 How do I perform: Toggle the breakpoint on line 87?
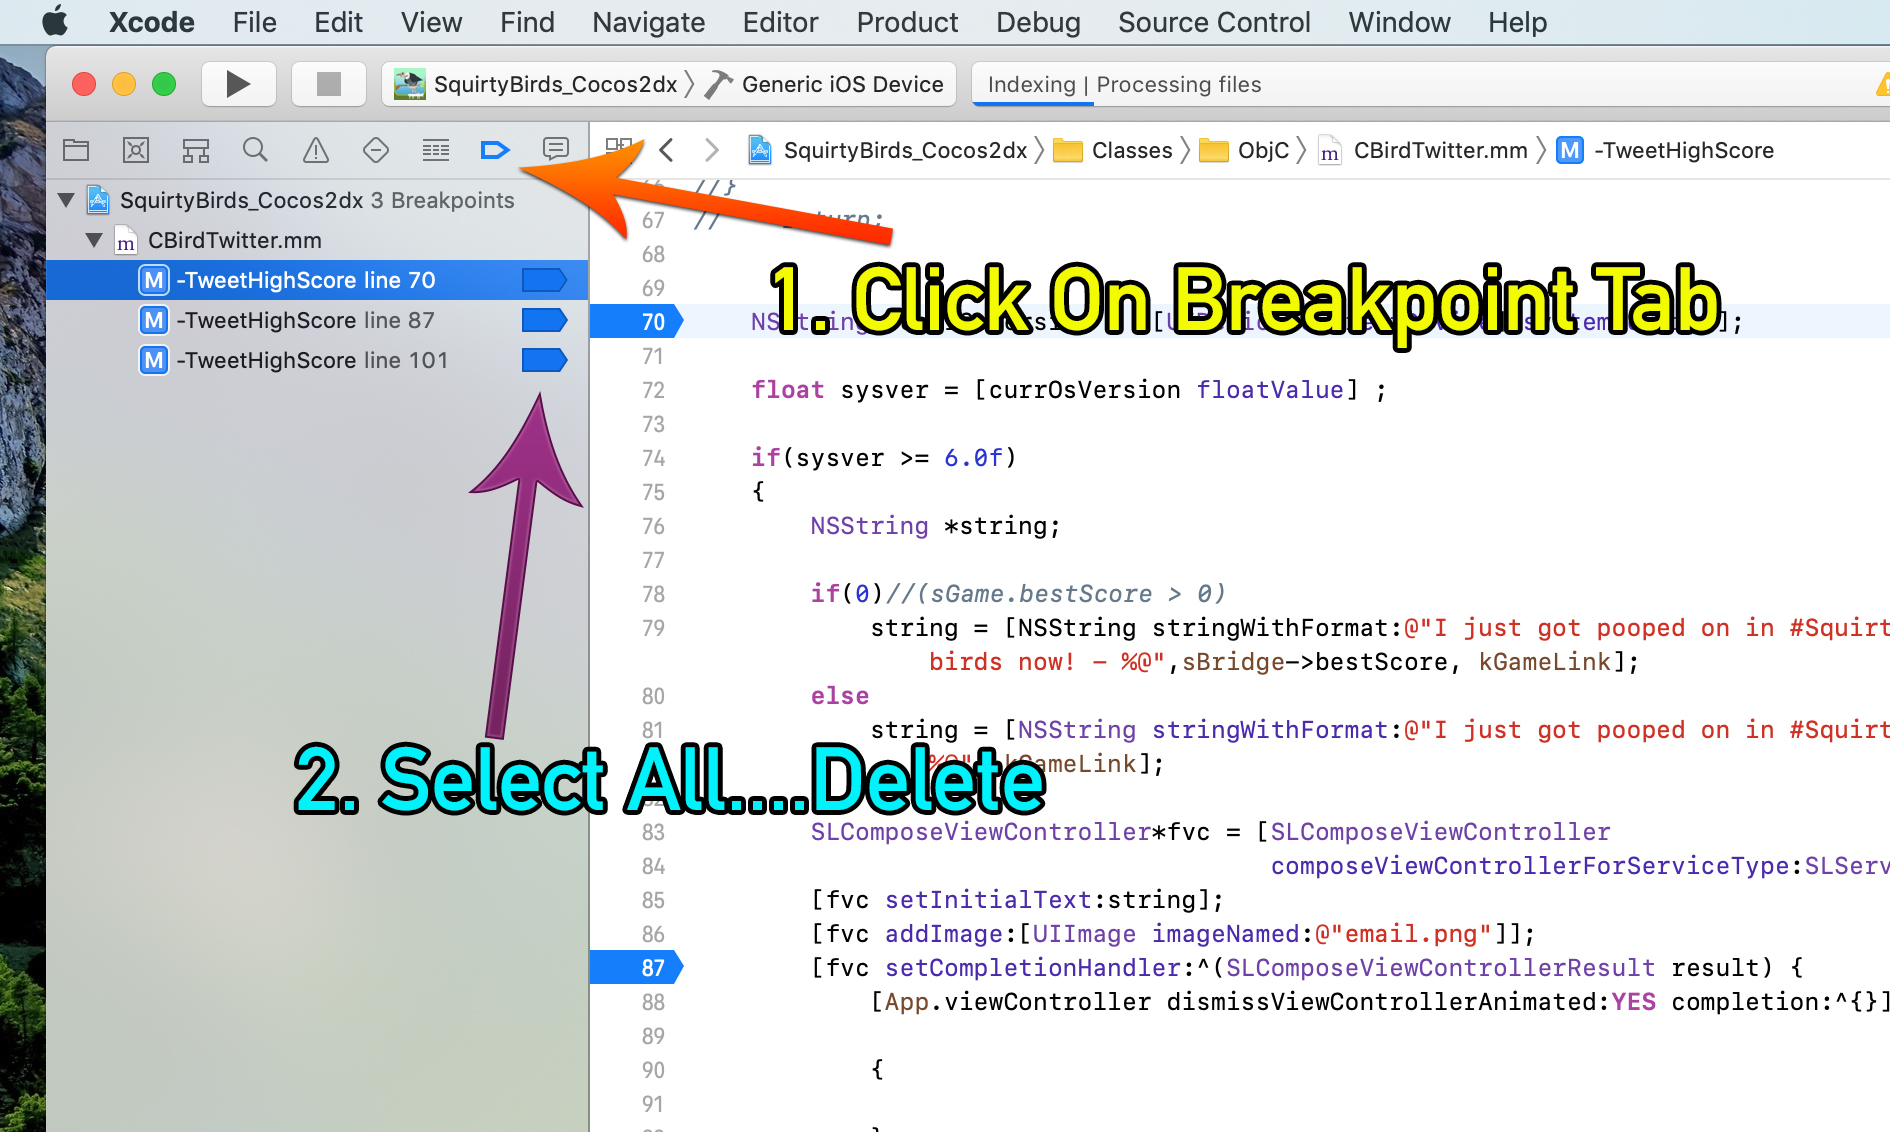pyautogui.click(x=543, y=320)
